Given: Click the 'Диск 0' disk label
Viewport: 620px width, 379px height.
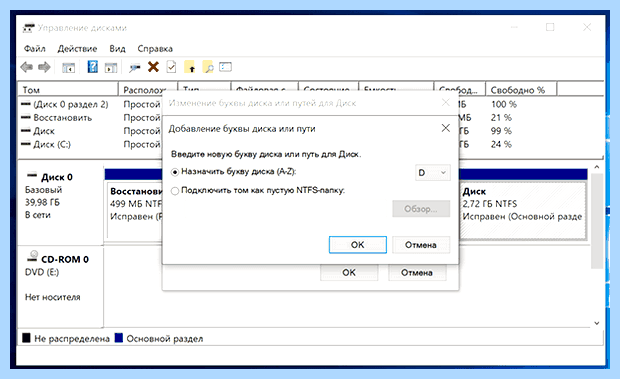Looking at the screenshot, I should click(x=57, y=177).
